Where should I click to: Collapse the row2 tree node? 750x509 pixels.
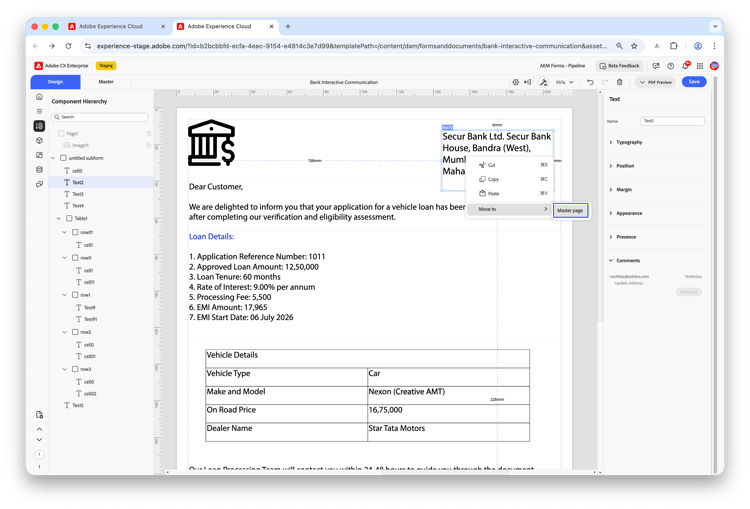pos(65,332)
